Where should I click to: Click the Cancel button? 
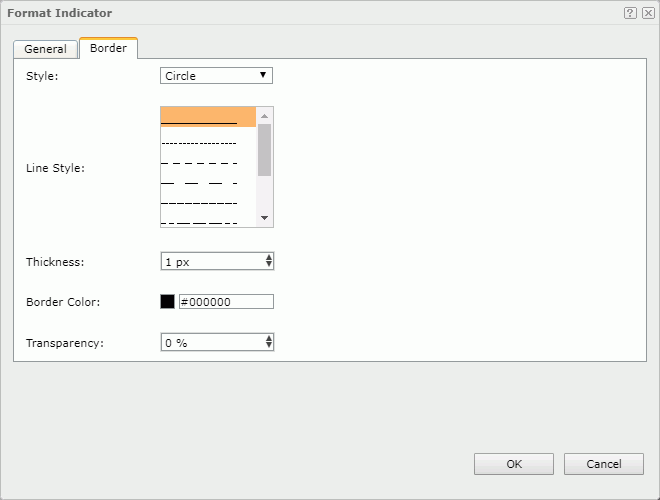pos(604,464)
